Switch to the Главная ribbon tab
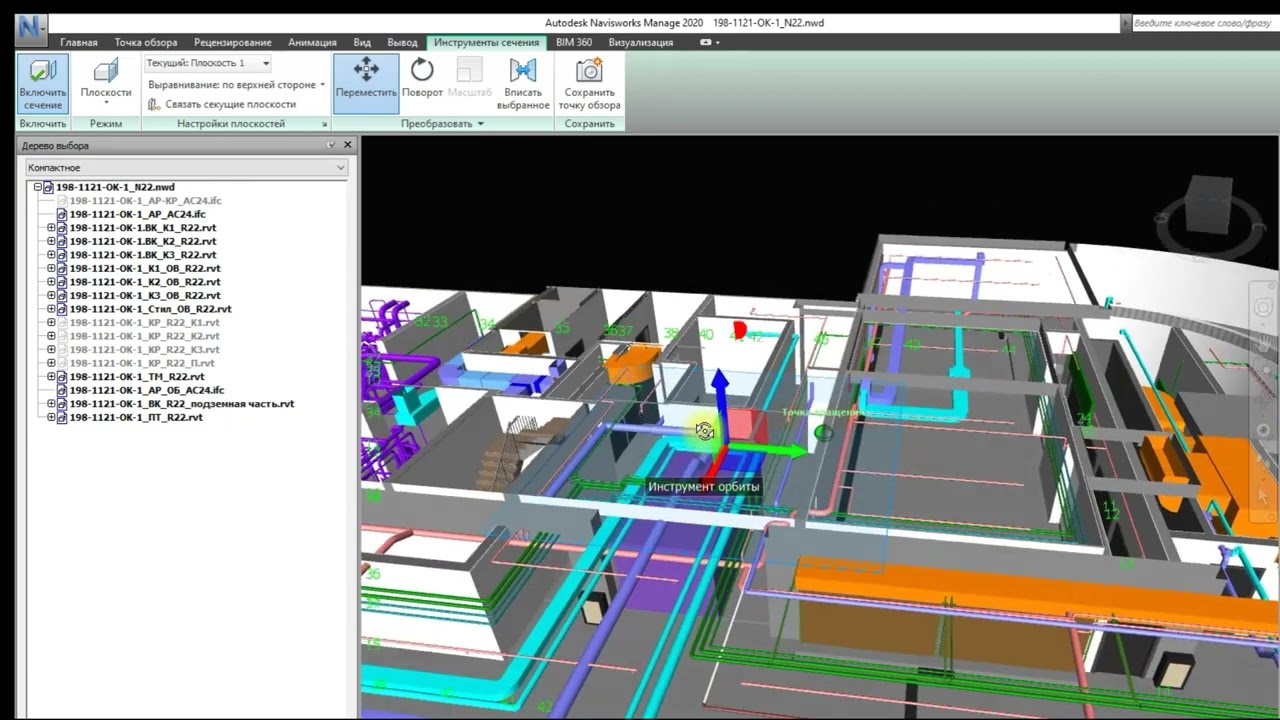1280x720 pixels. [79, 43]
